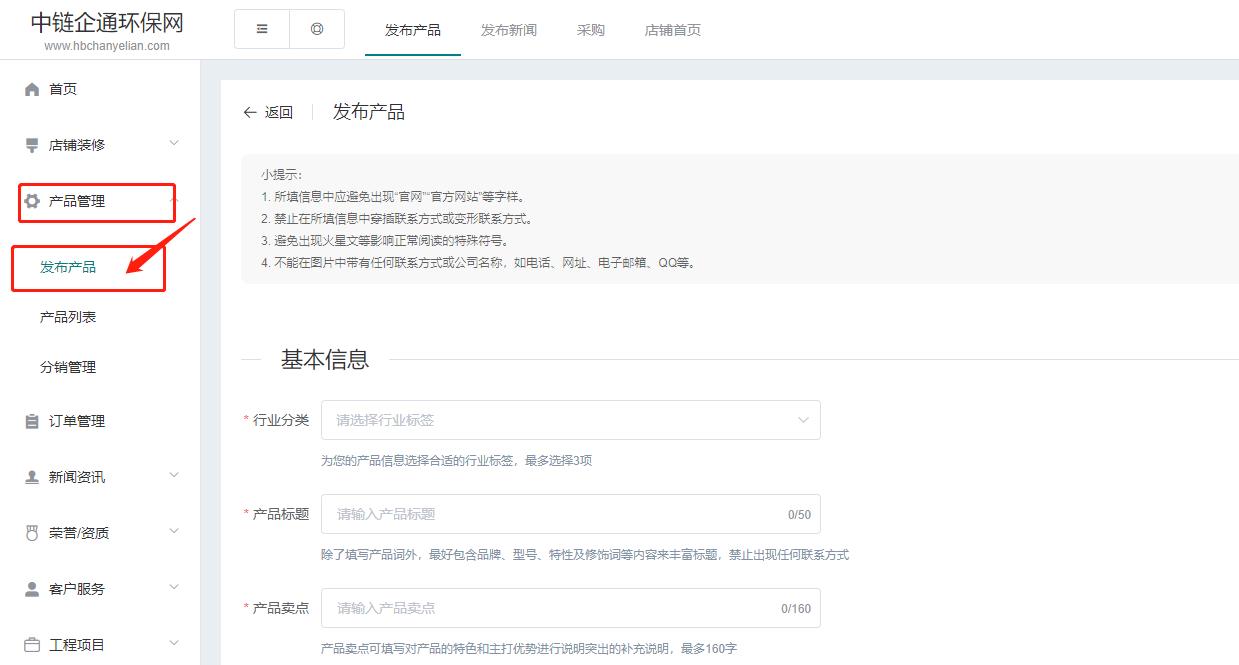Image resolution: width=1239 pixels, height=665 pixels.
Task: Click the house icon beside 首页
Action: [x=32, y=89]
